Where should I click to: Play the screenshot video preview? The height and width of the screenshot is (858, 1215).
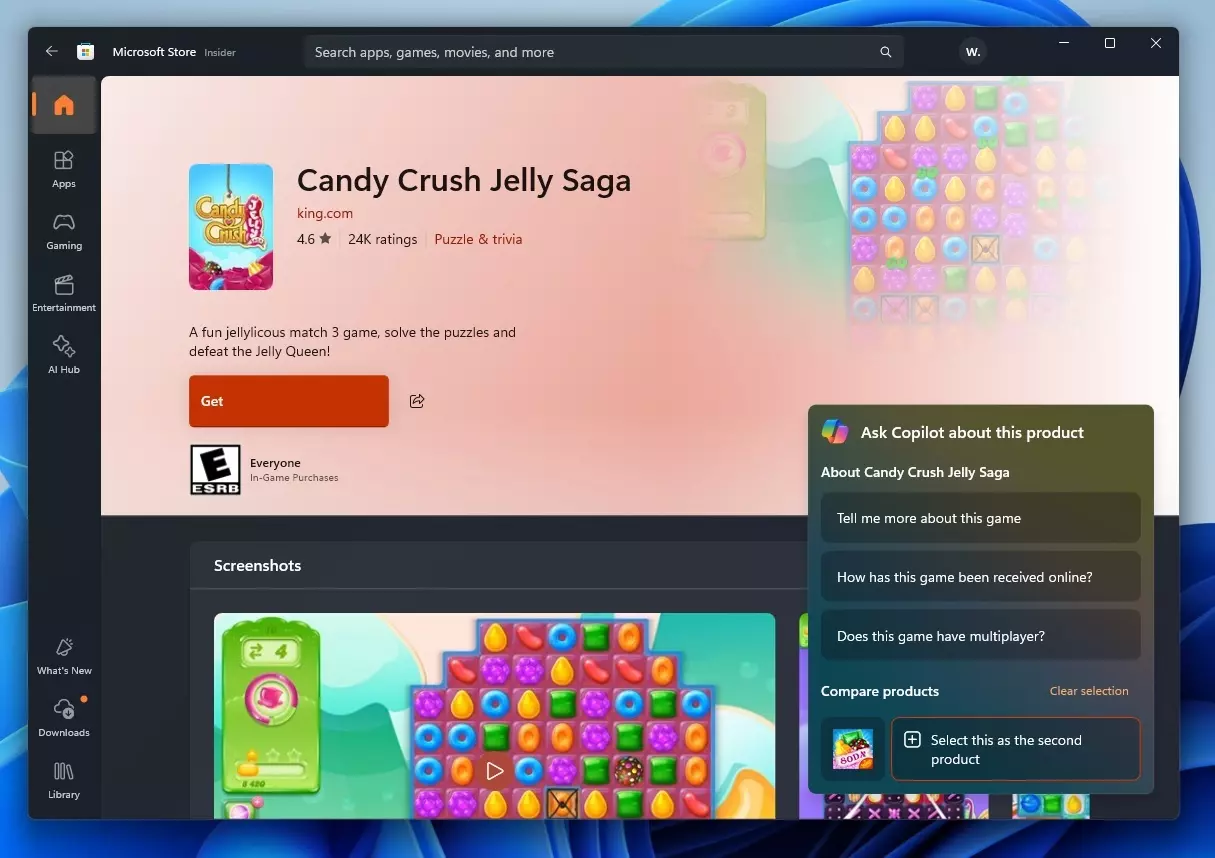(x=494, y=771)
